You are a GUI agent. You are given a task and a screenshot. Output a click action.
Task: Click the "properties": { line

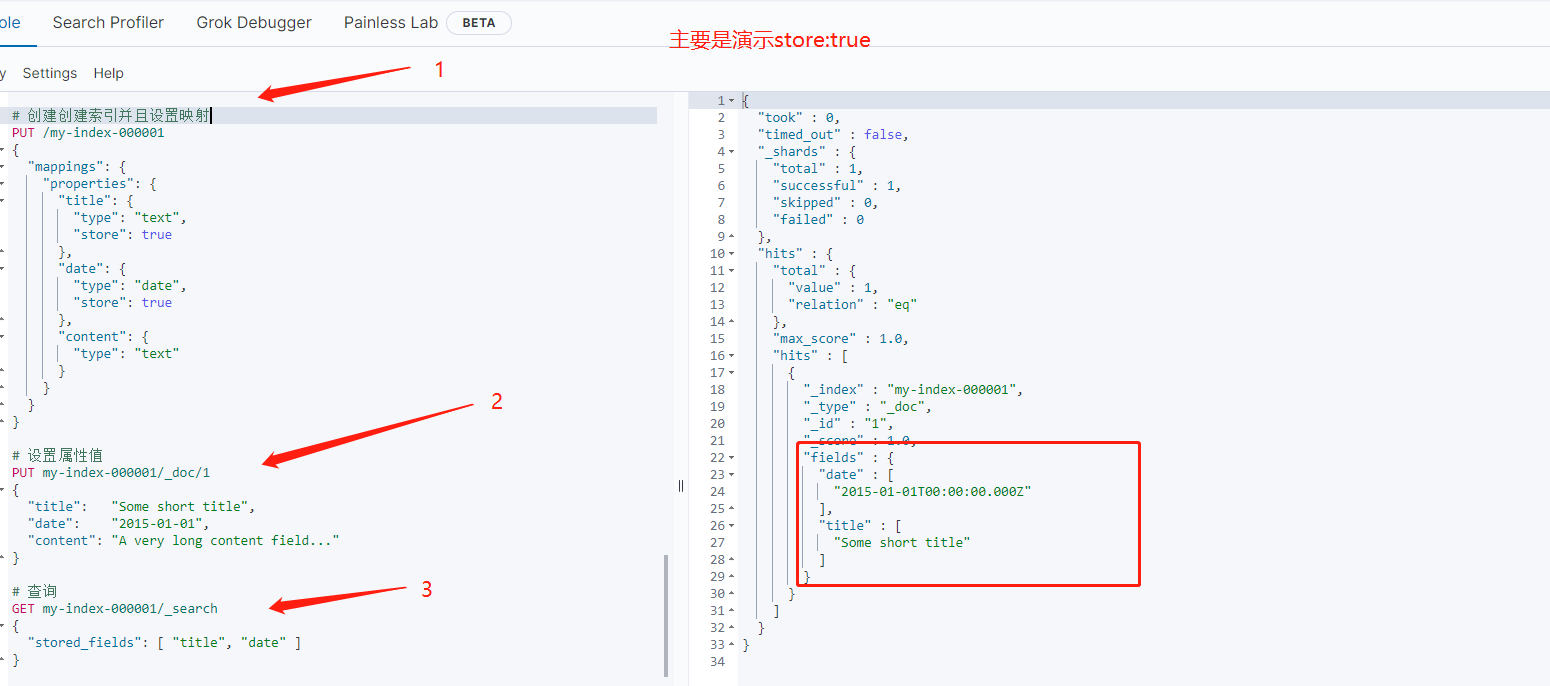[x=99, y=184]
